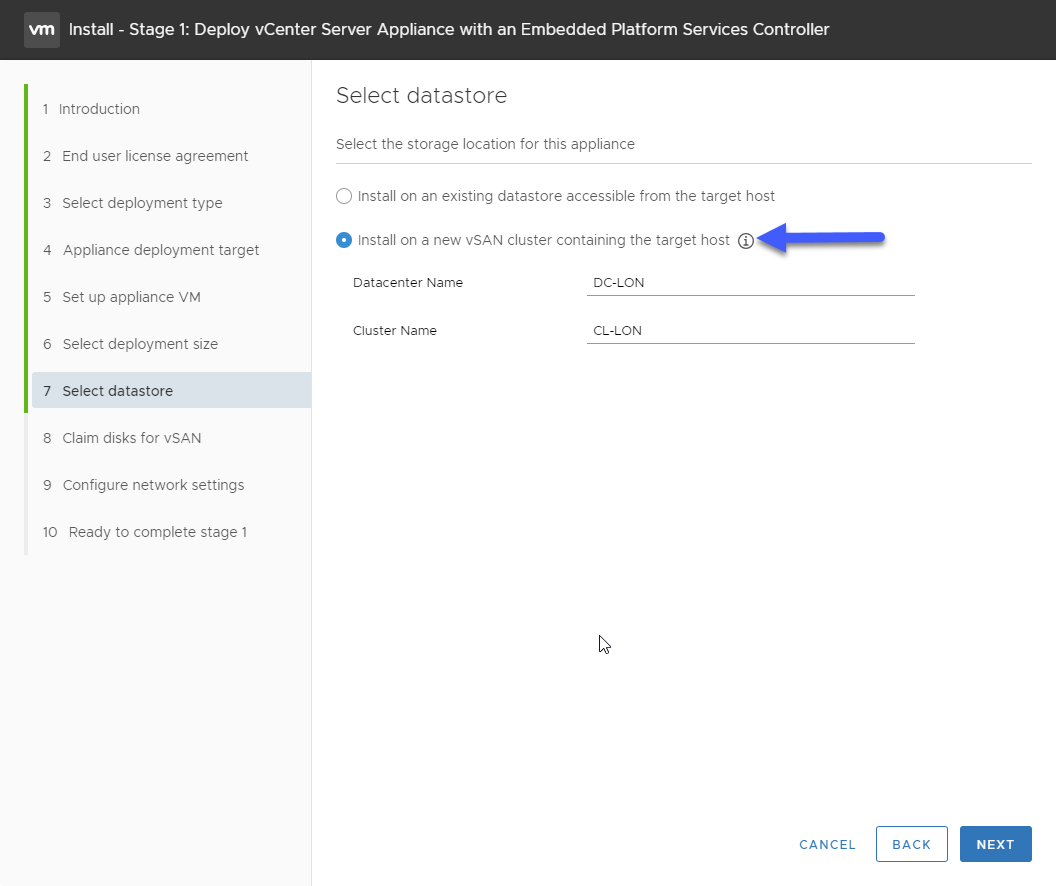This screenshot has height=886, width=1056.
Task: Focus the Cluster Name field with CL-LON
Action: (x=750, y=331)
